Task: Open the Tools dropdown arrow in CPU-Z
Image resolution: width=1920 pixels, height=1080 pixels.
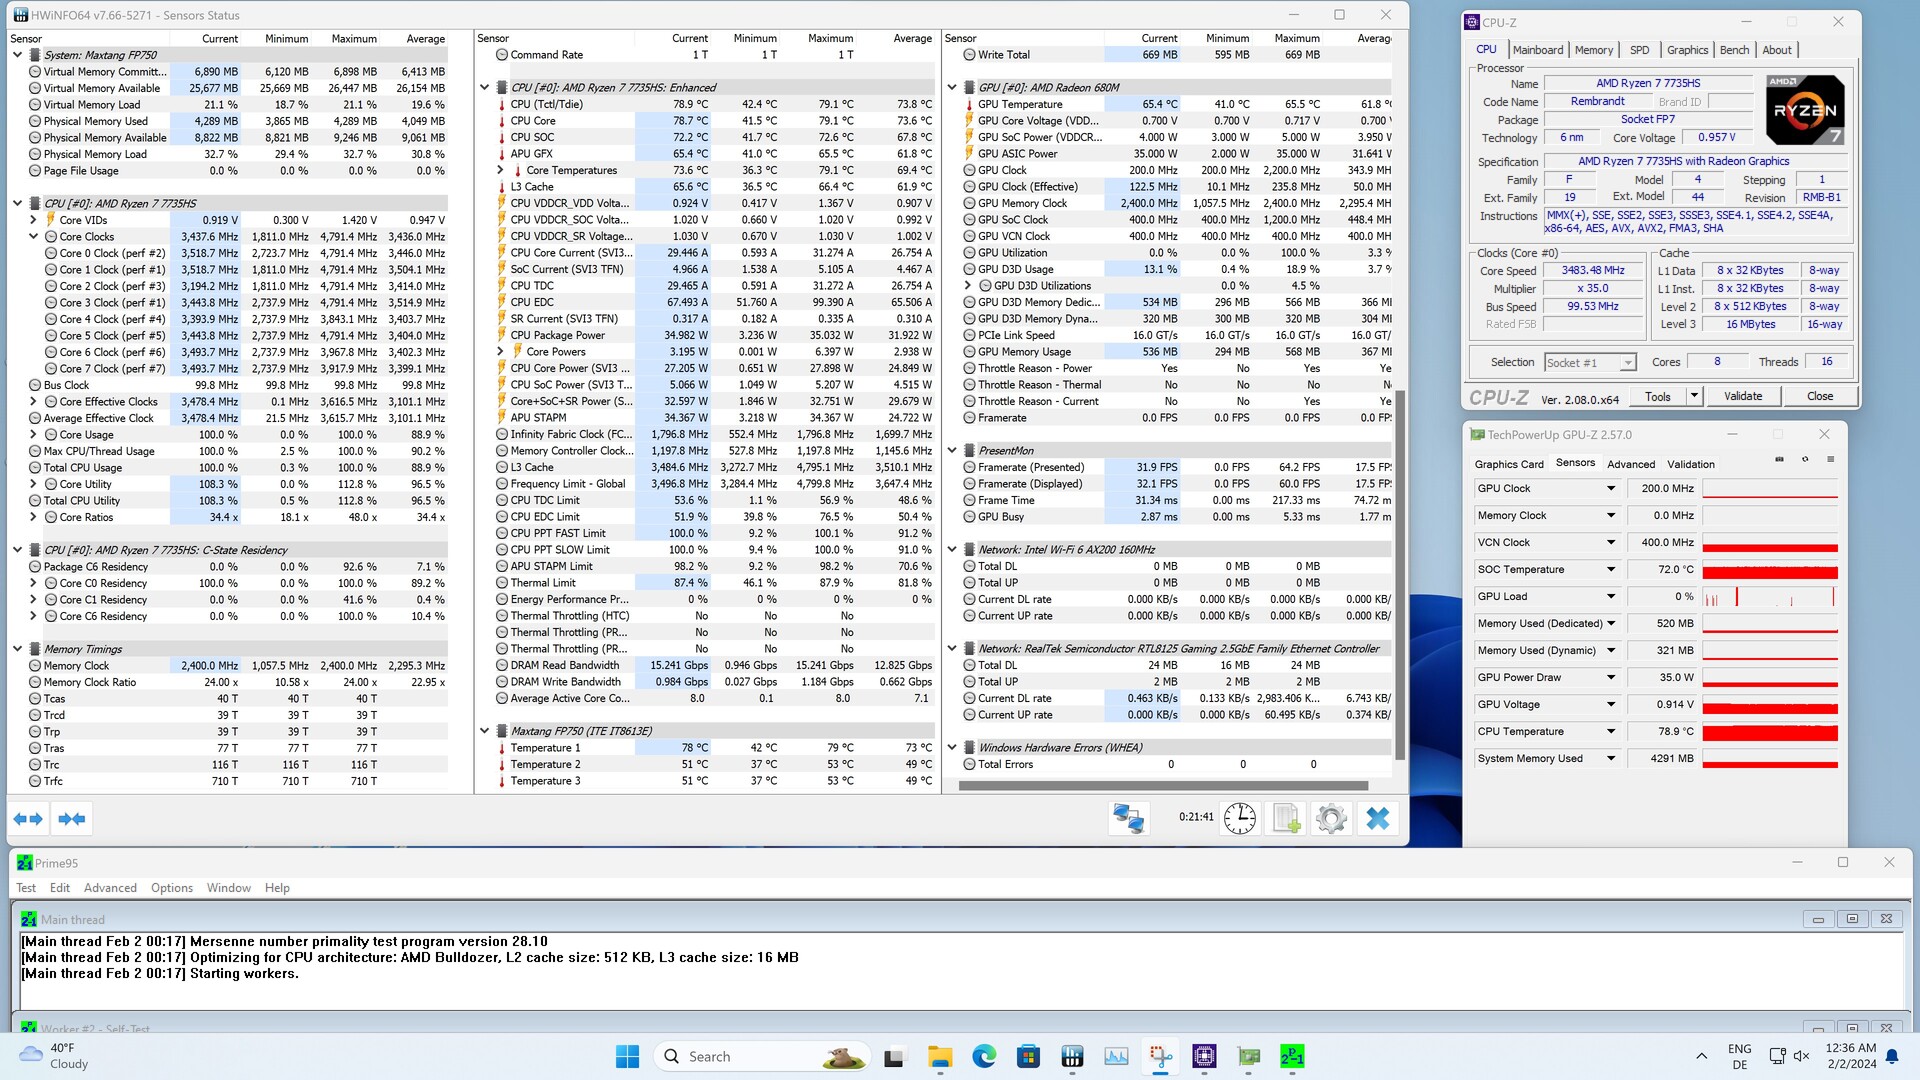Action: point(1694,396)
